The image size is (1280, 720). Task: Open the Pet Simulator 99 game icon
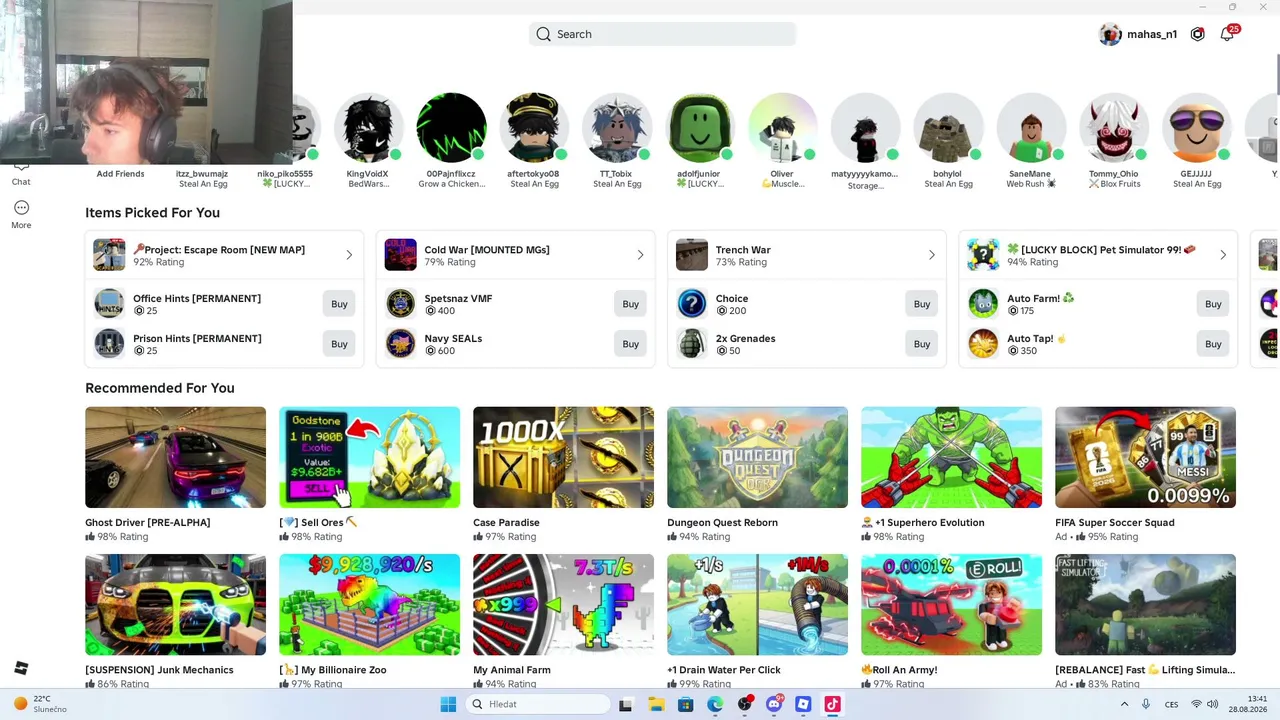coord(983,255)
